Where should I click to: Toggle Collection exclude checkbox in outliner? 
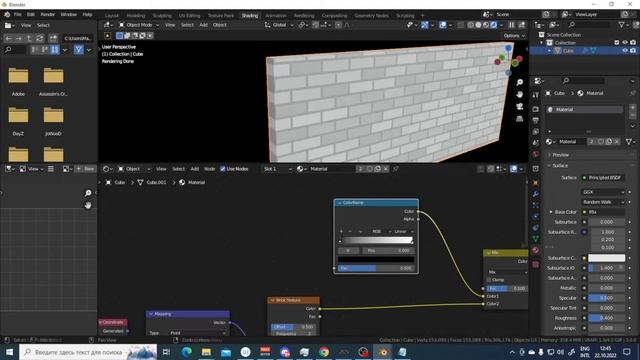click(617, 42)
